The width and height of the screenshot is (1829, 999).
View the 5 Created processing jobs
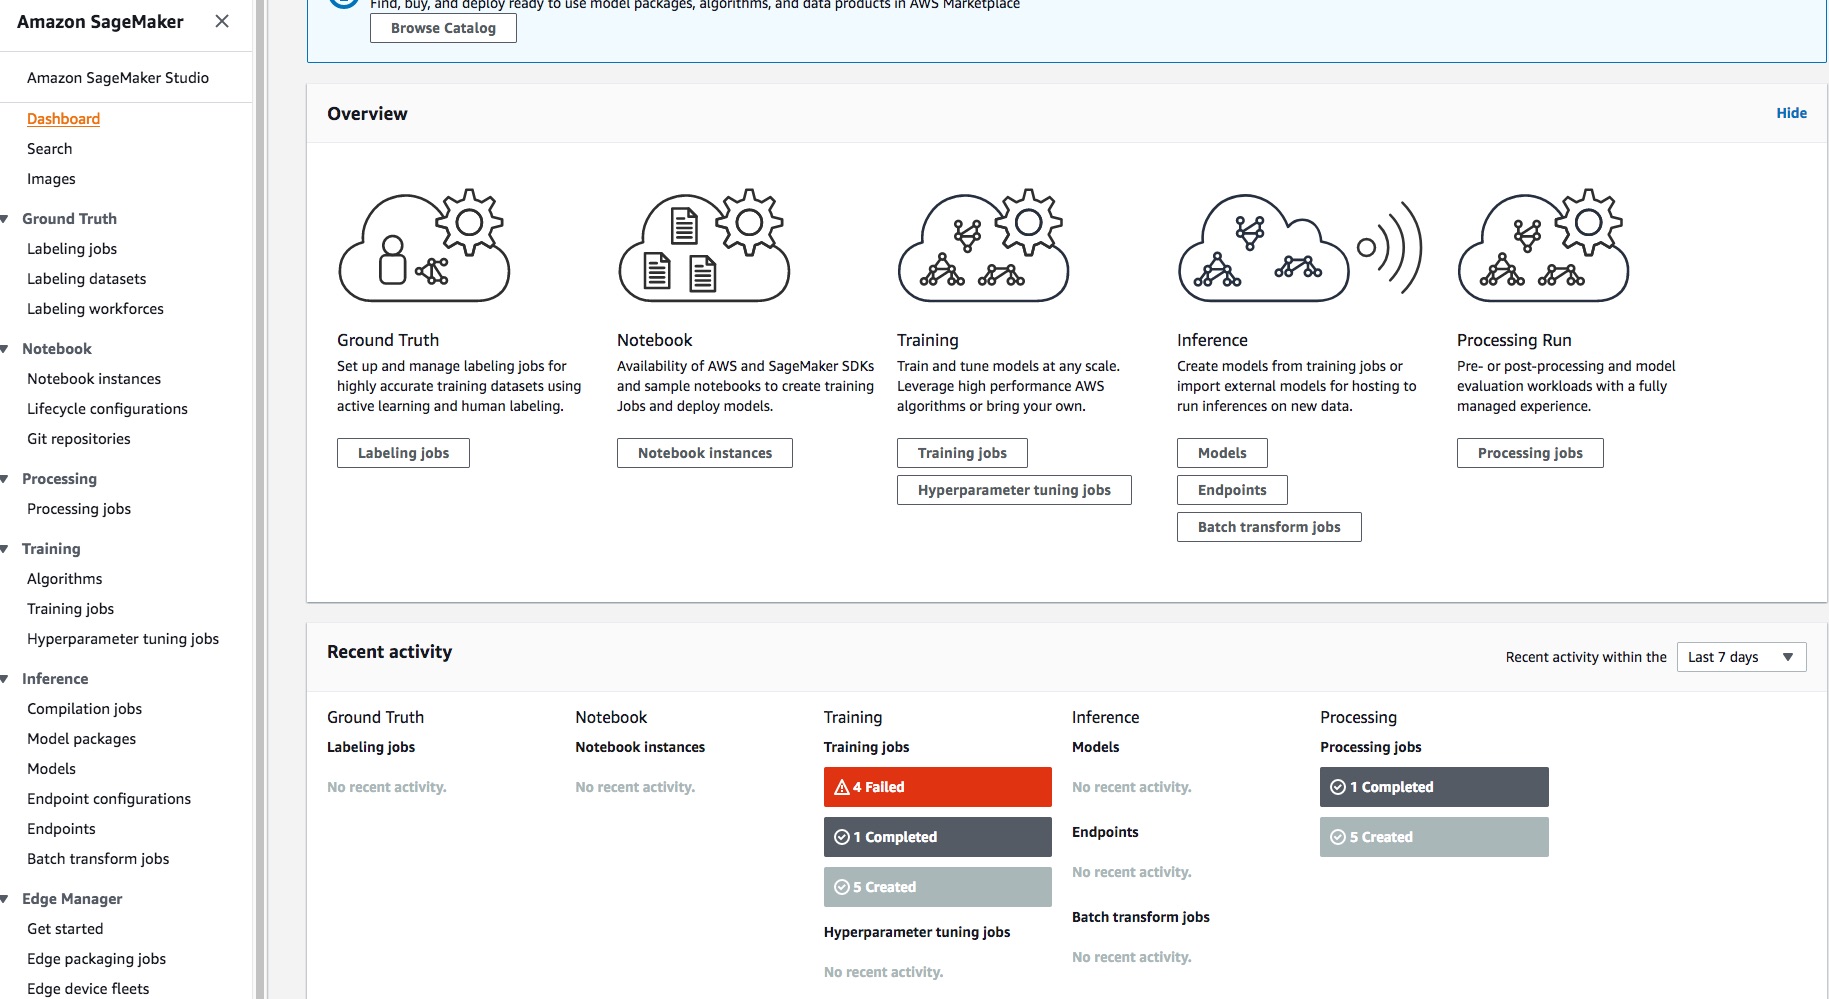pyautogui.click(x=1434, y=837)
